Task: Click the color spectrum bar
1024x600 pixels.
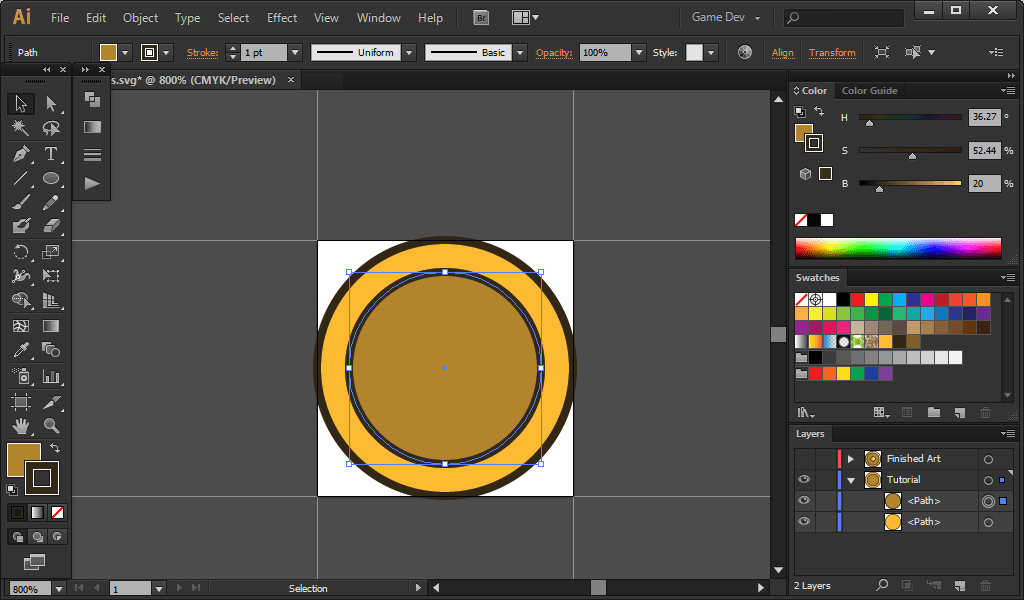Action: tap(897, 248)
